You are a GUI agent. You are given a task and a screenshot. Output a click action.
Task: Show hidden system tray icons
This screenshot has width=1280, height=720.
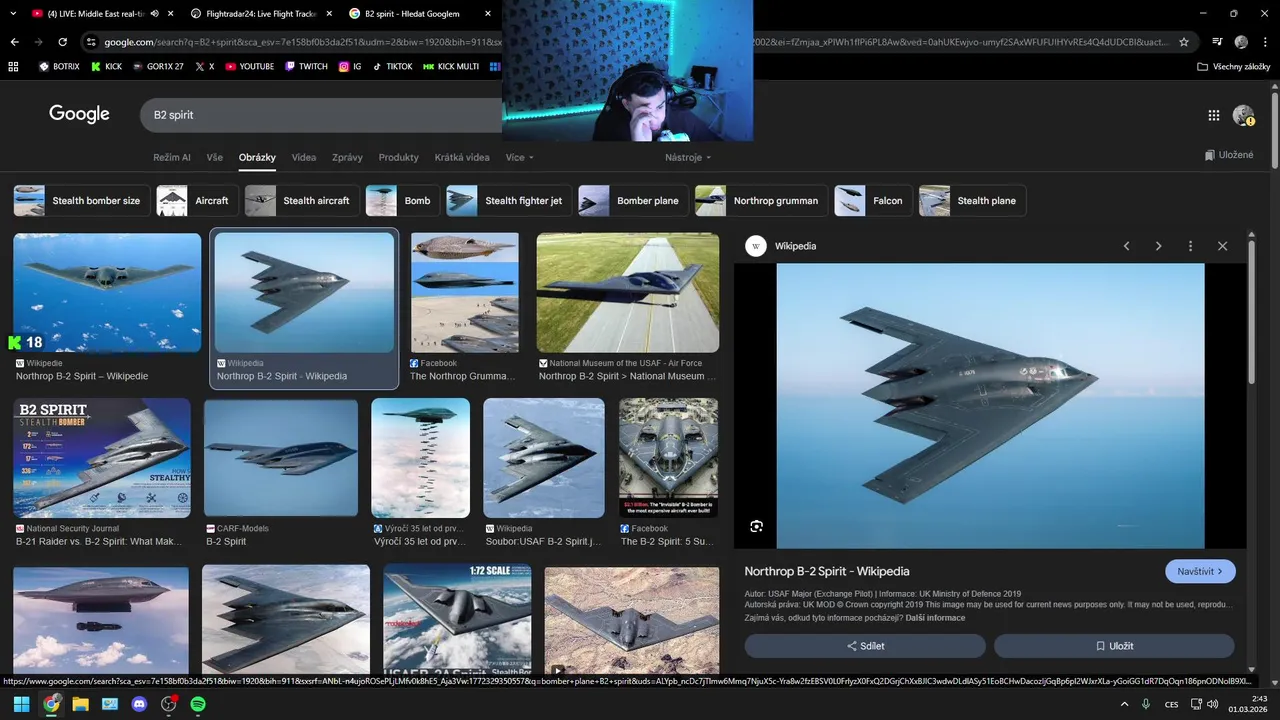[x=1124, y=704]
